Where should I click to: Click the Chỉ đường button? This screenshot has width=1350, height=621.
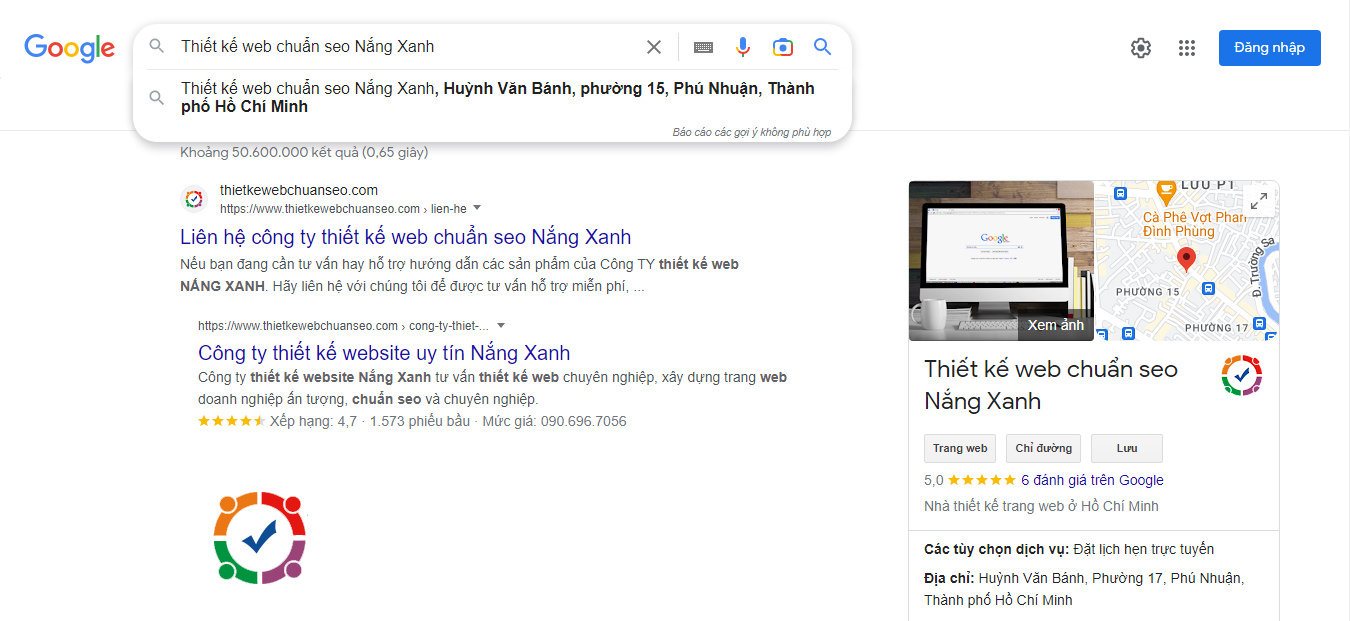click(x=1043, y=448)
